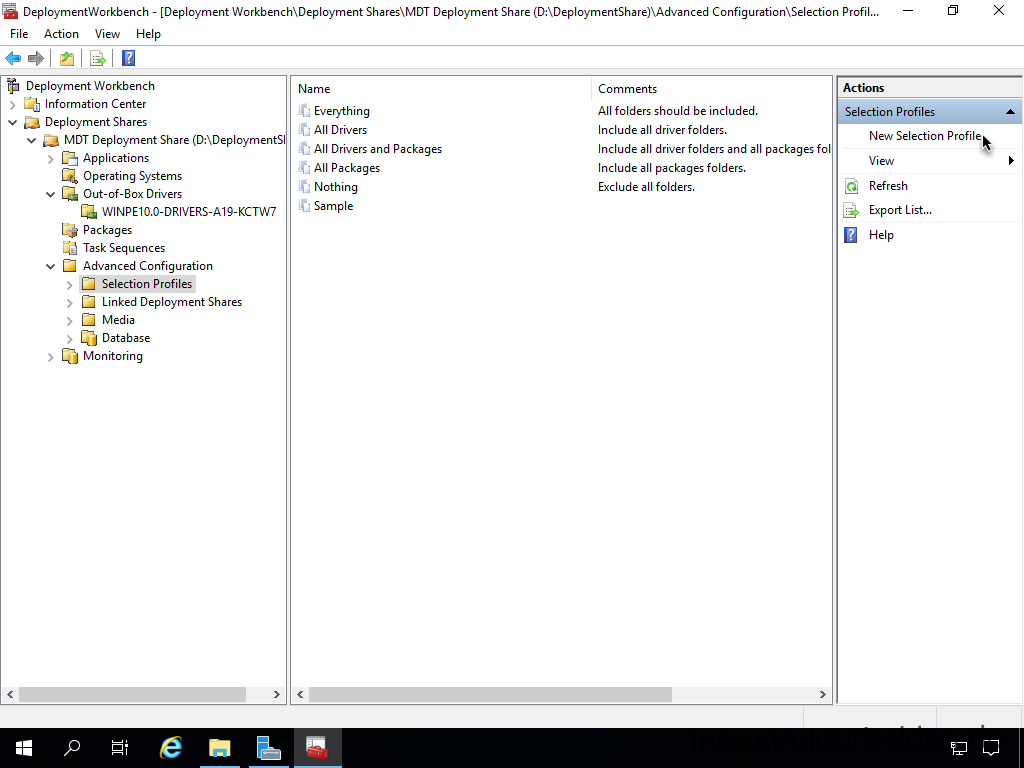Screen dimensions: 1024x768
Task: Expand the Information Center node
Action: click(x=13, y=104)
